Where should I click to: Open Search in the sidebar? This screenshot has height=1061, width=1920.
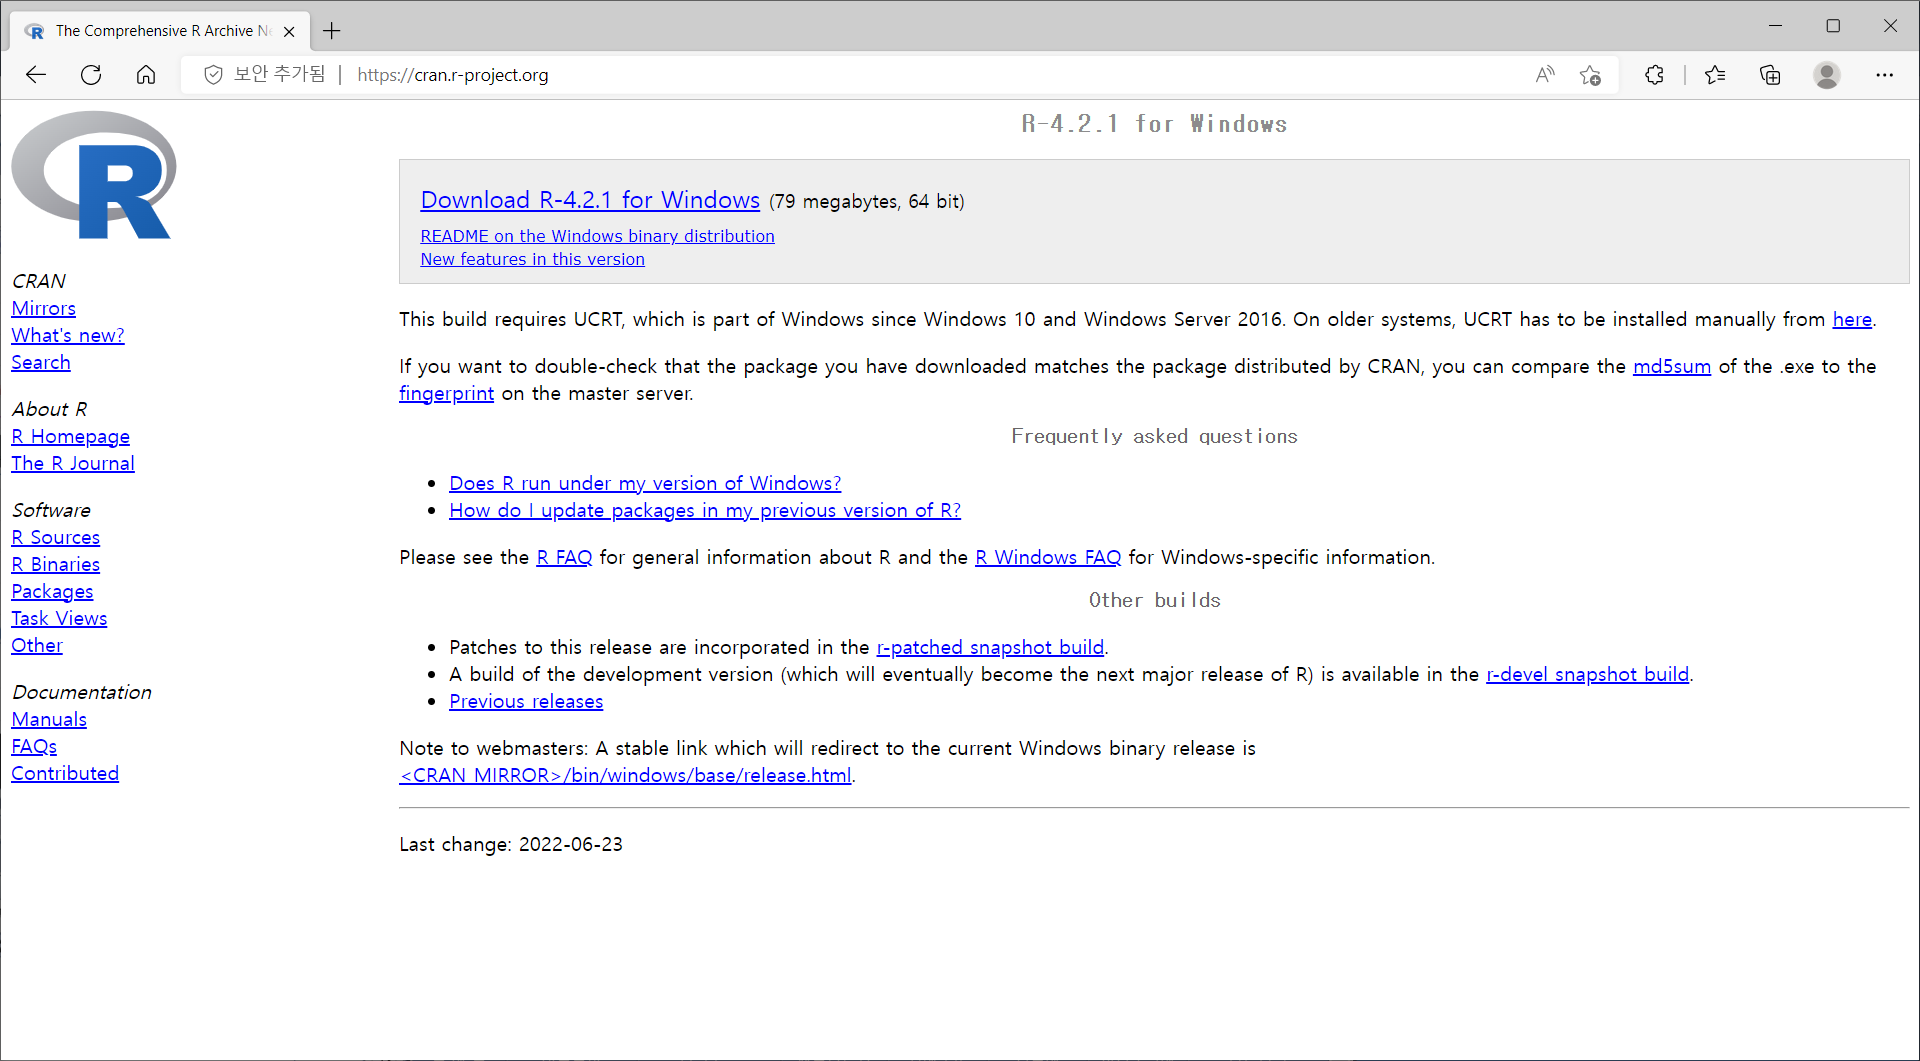pyautogui.click(x=41, y=362)
